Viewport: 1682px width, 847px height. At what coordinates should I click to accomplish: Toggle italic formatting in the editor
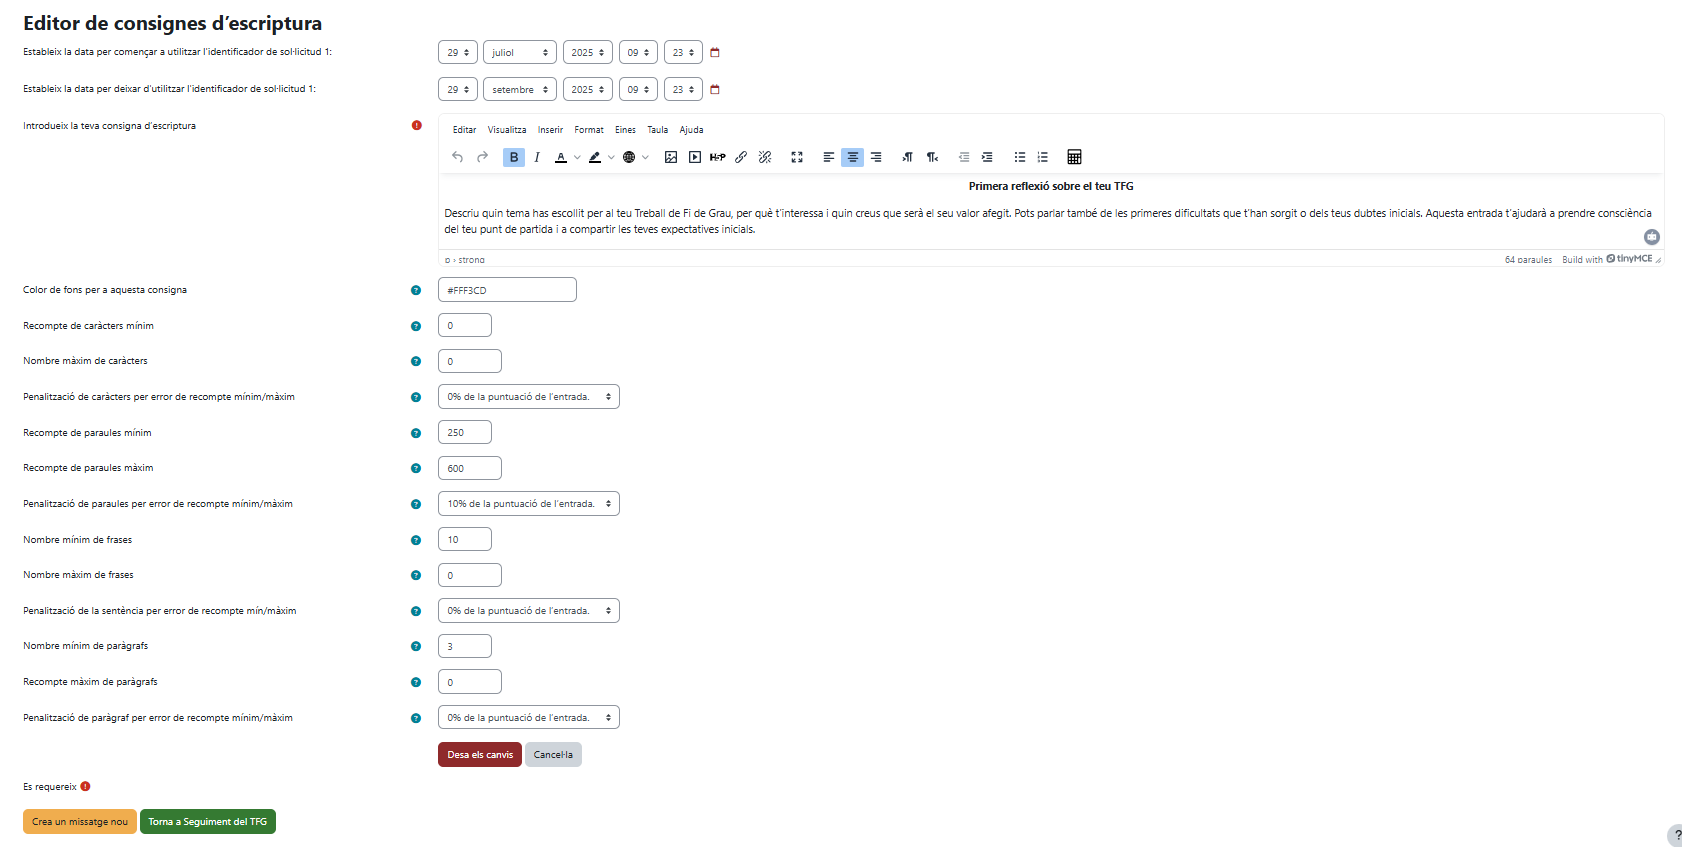click(537, 157)
